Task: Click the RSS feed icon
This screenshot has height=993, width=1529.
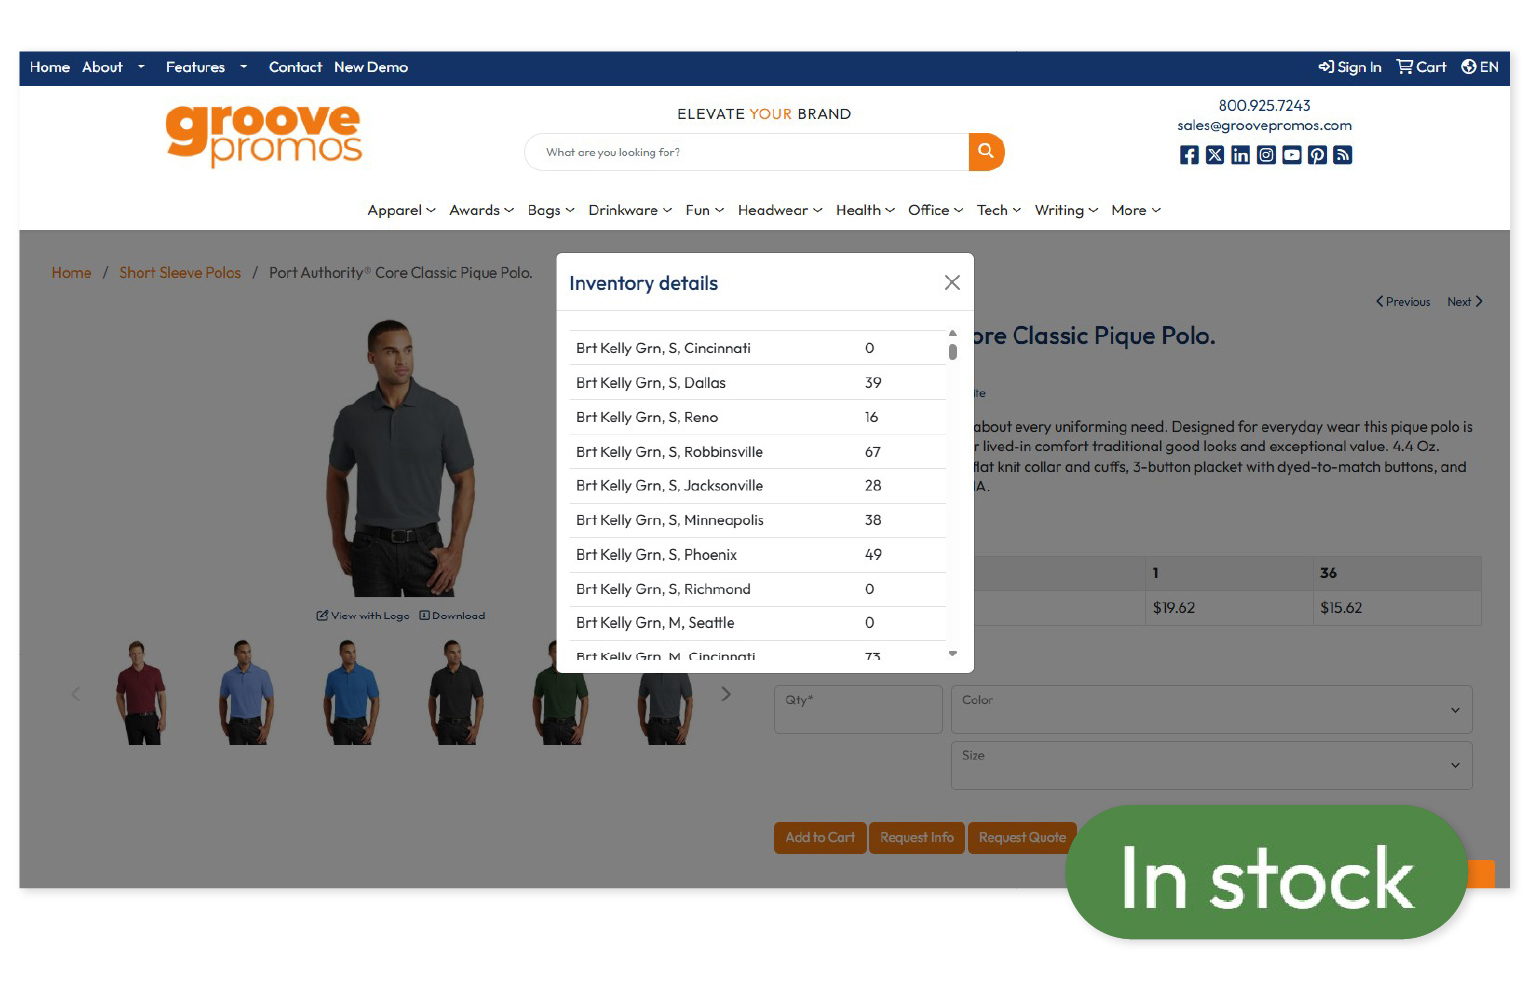Action: (x=1342, y=155)
